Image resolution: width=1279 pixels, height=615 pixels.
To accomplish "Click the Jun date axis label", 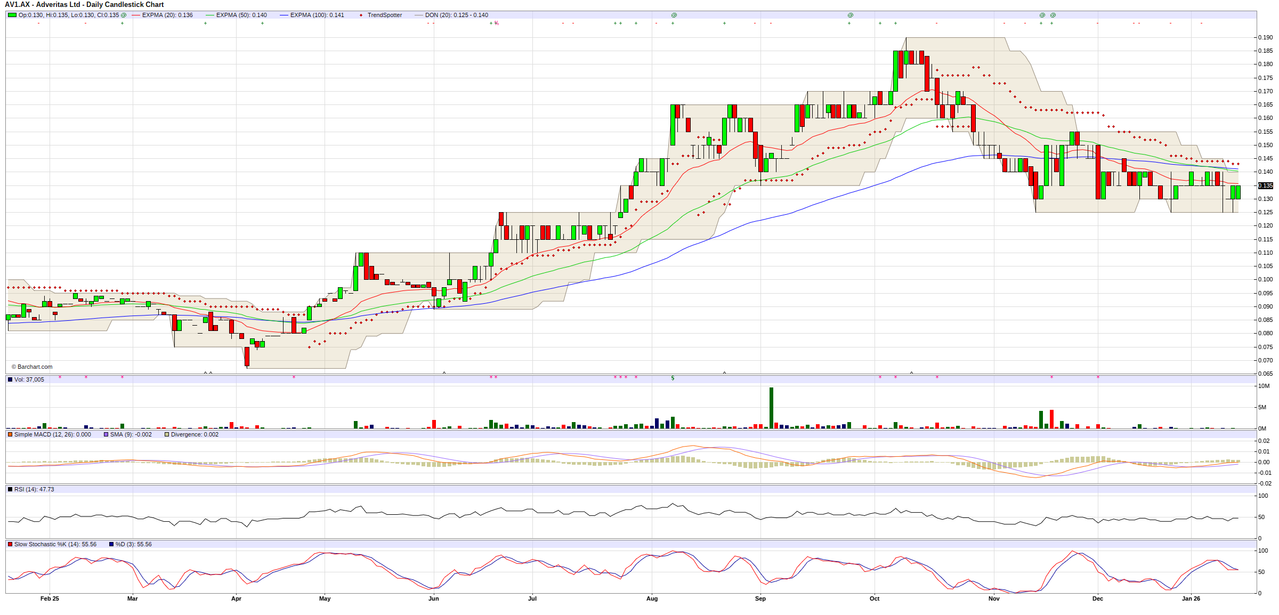I will [434, 597].
